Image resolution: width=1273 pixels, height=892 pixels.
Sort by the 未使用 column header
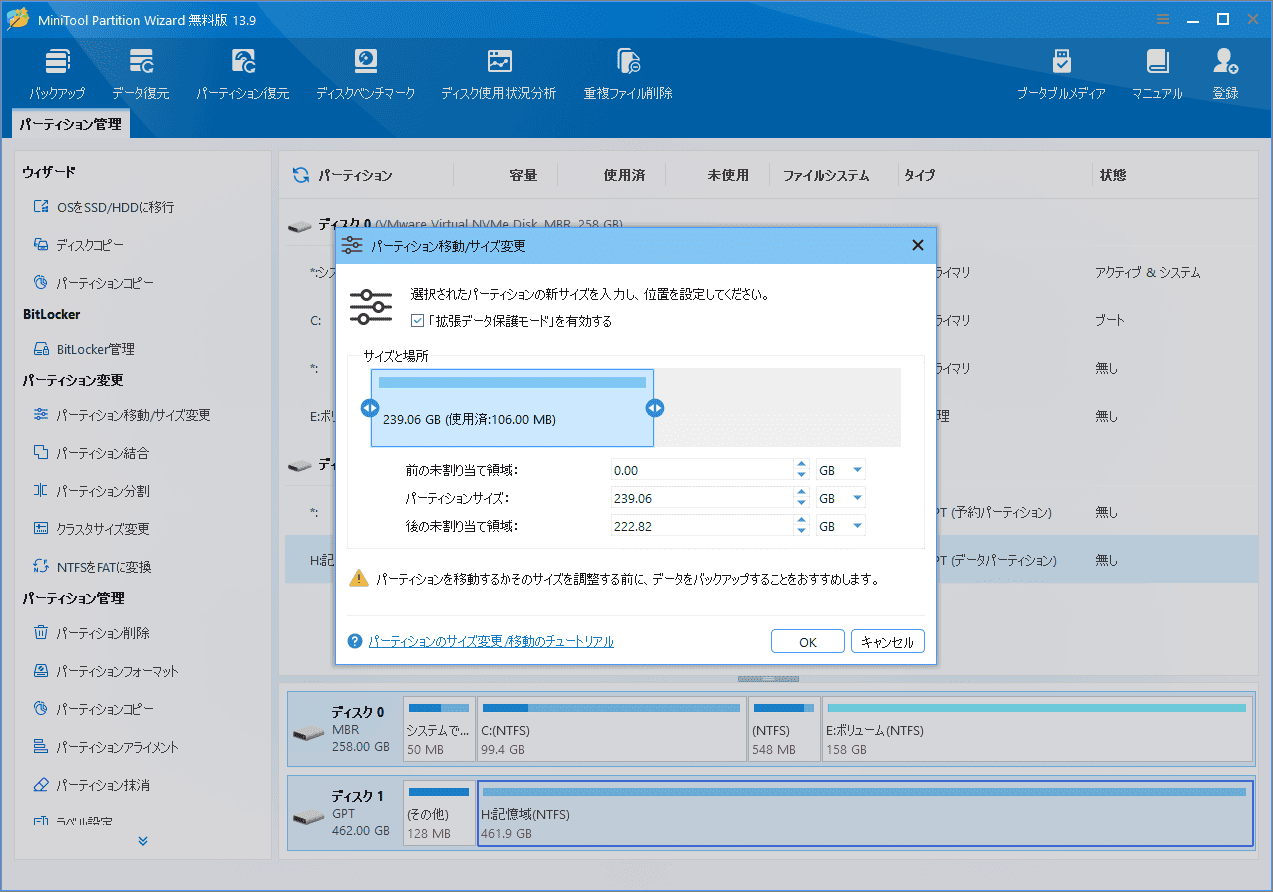coord(728,175)
